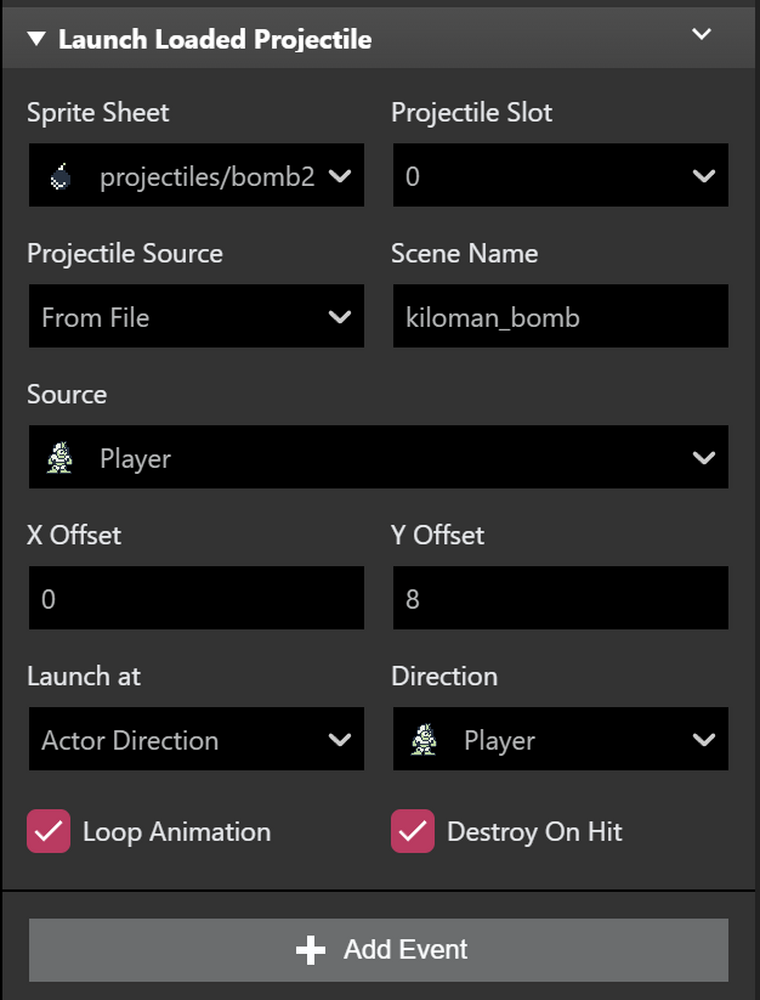
Task: Open the Launch at dropdown
Action: pos(196,740)
